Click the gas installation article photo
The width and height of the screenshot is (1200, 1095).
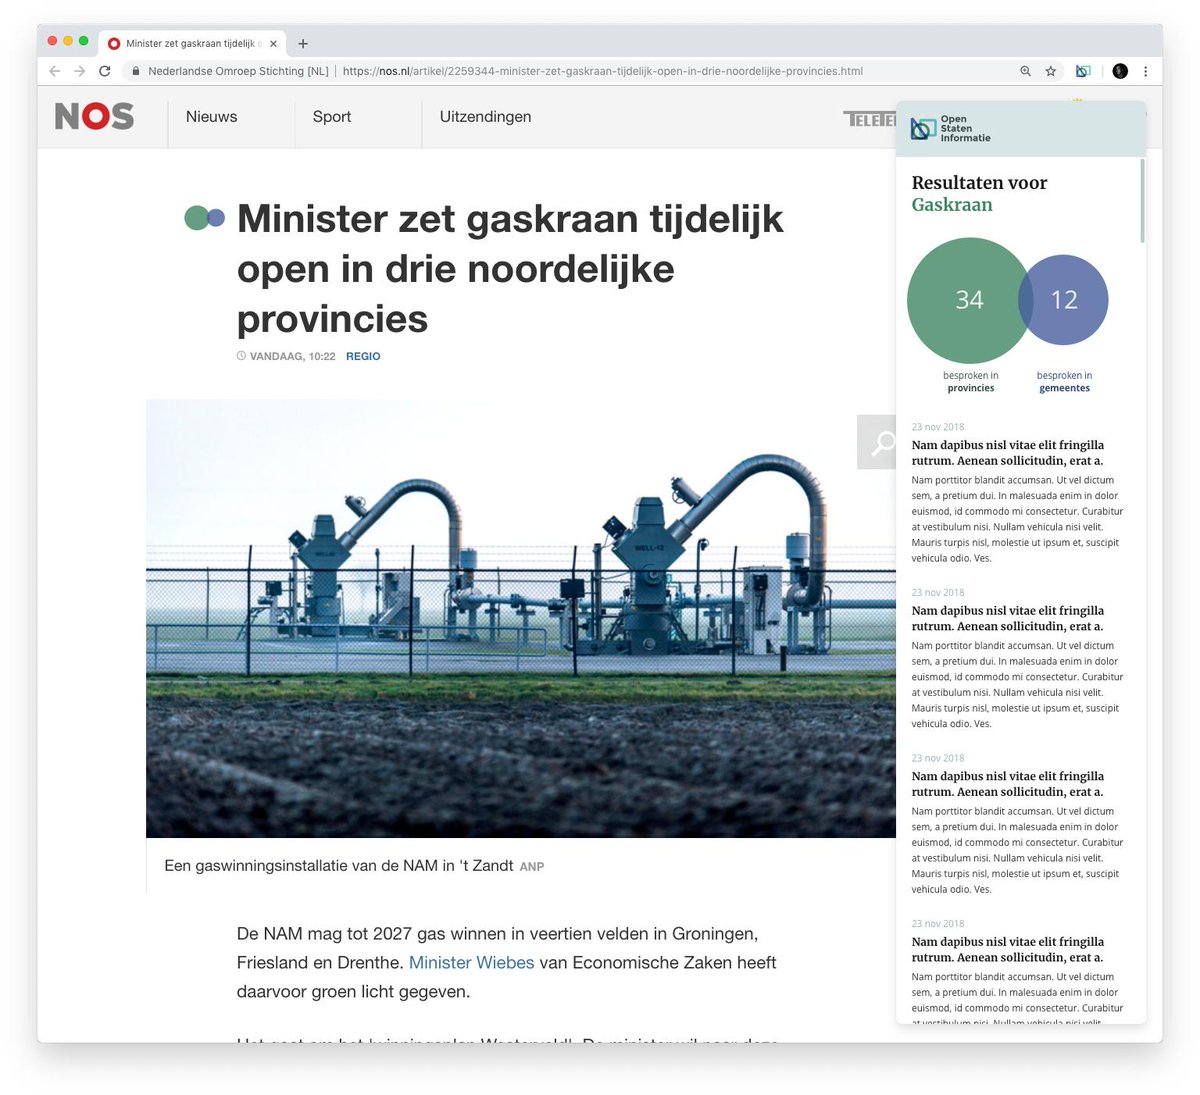tap(521, 618)
